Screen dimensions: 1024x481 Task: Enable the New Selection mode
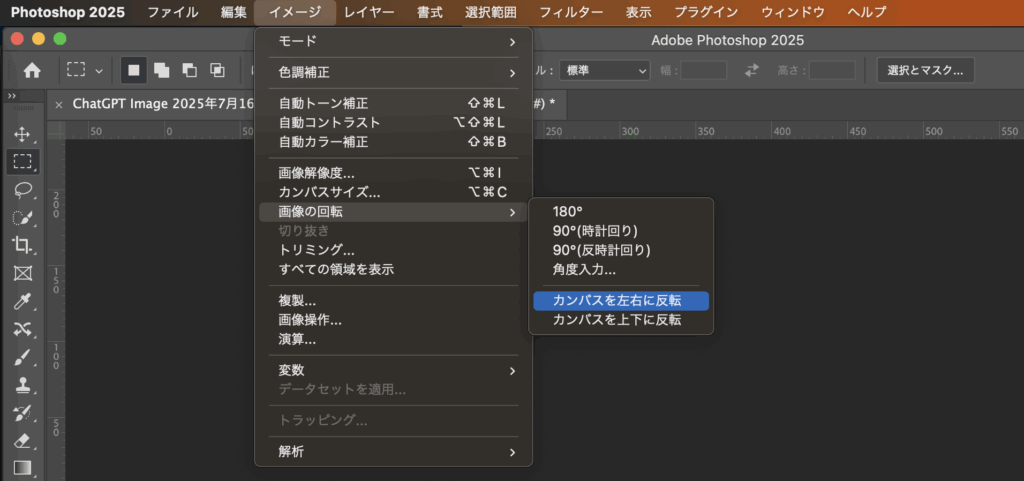pos(133,70)
